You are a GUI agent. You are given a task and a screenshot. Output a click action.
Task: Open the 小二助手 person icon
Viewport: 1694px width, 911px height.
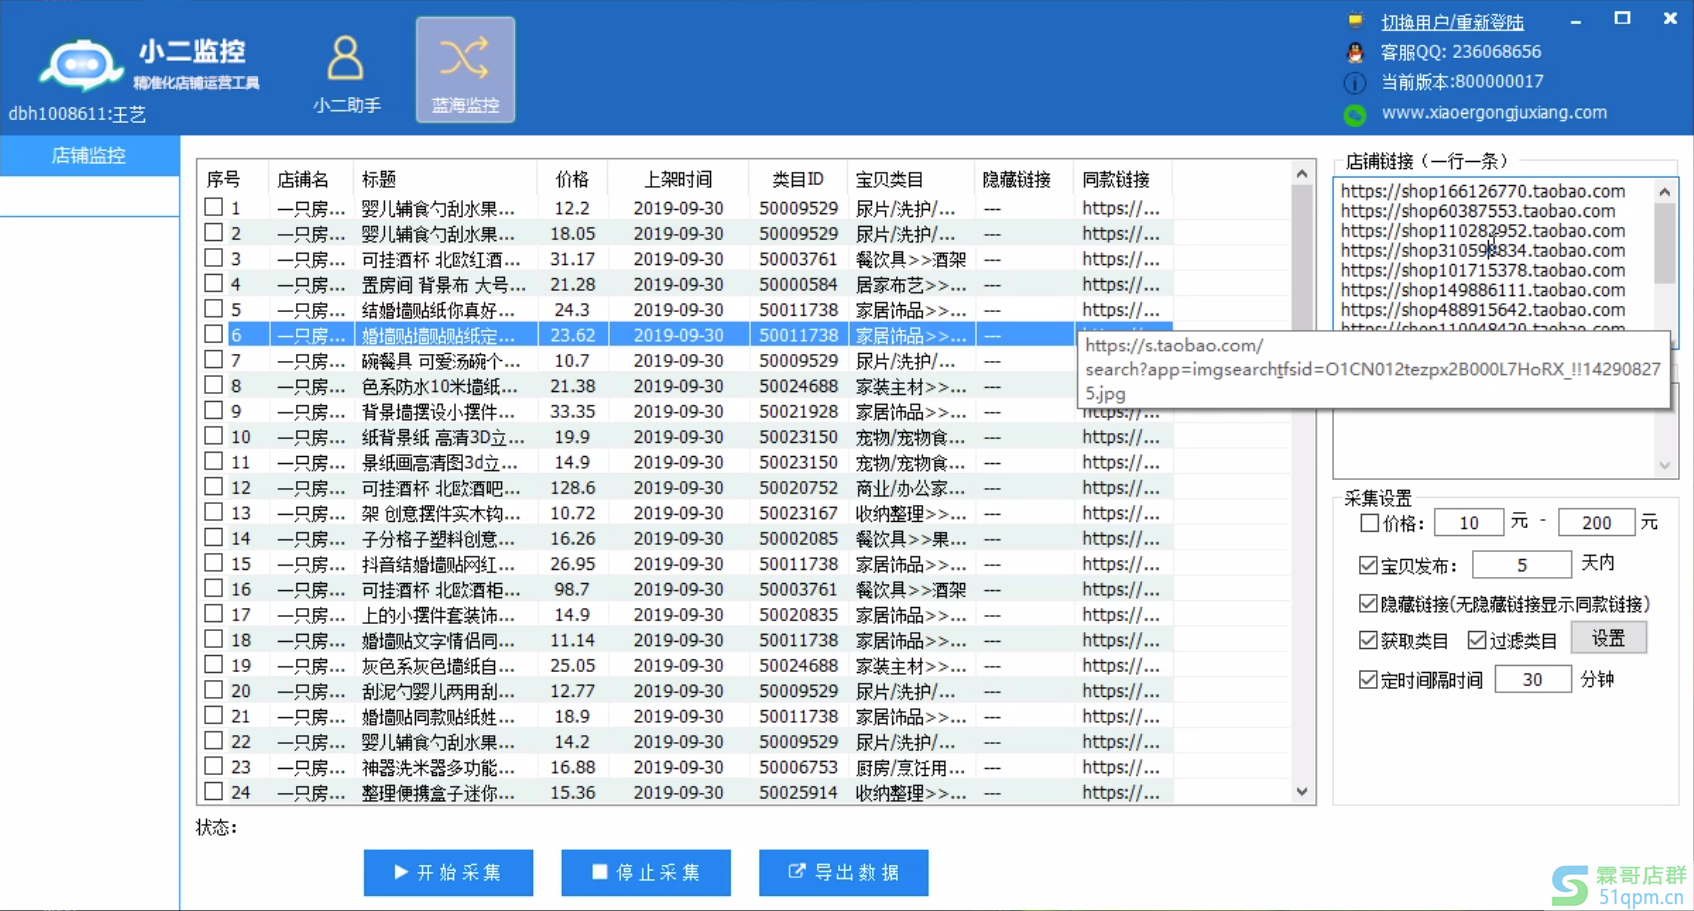point(345,59)
